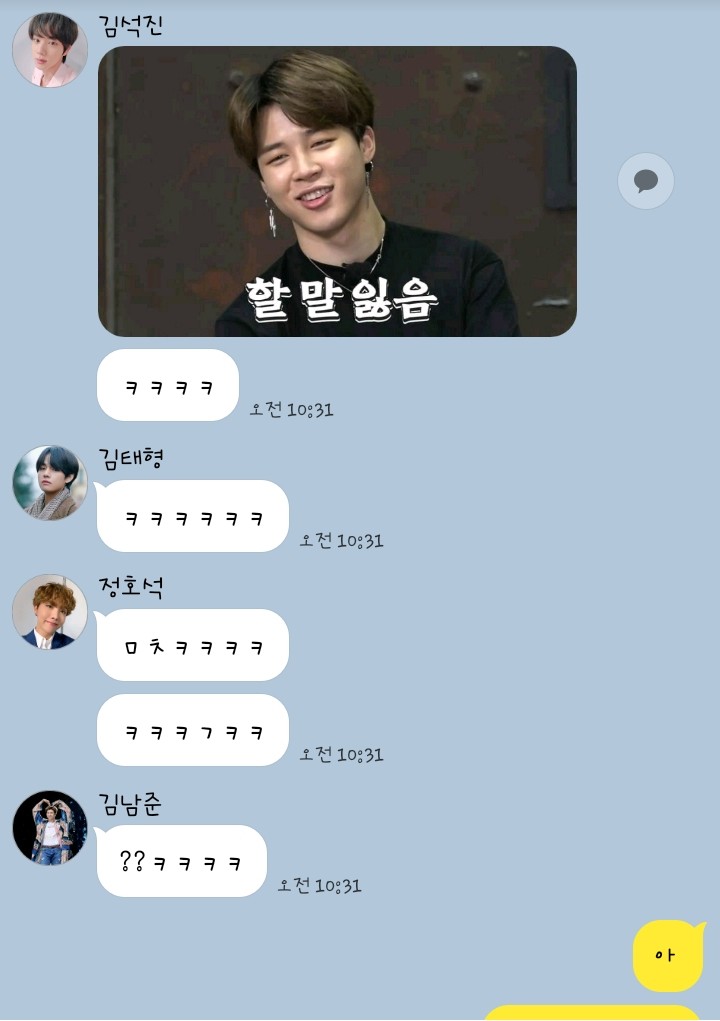Tap 김태형's ㅋㅋㅋㅋㅋㅋ message bubble

pos(193,516)
